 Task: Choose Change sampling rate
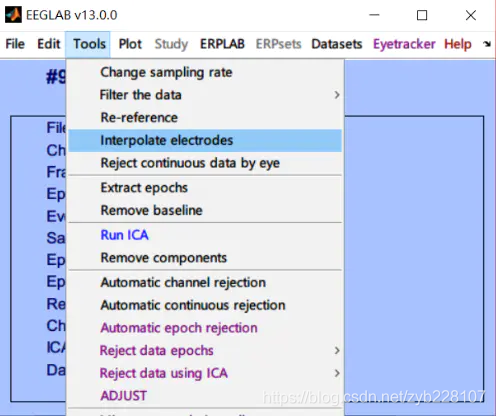point(205,72)
